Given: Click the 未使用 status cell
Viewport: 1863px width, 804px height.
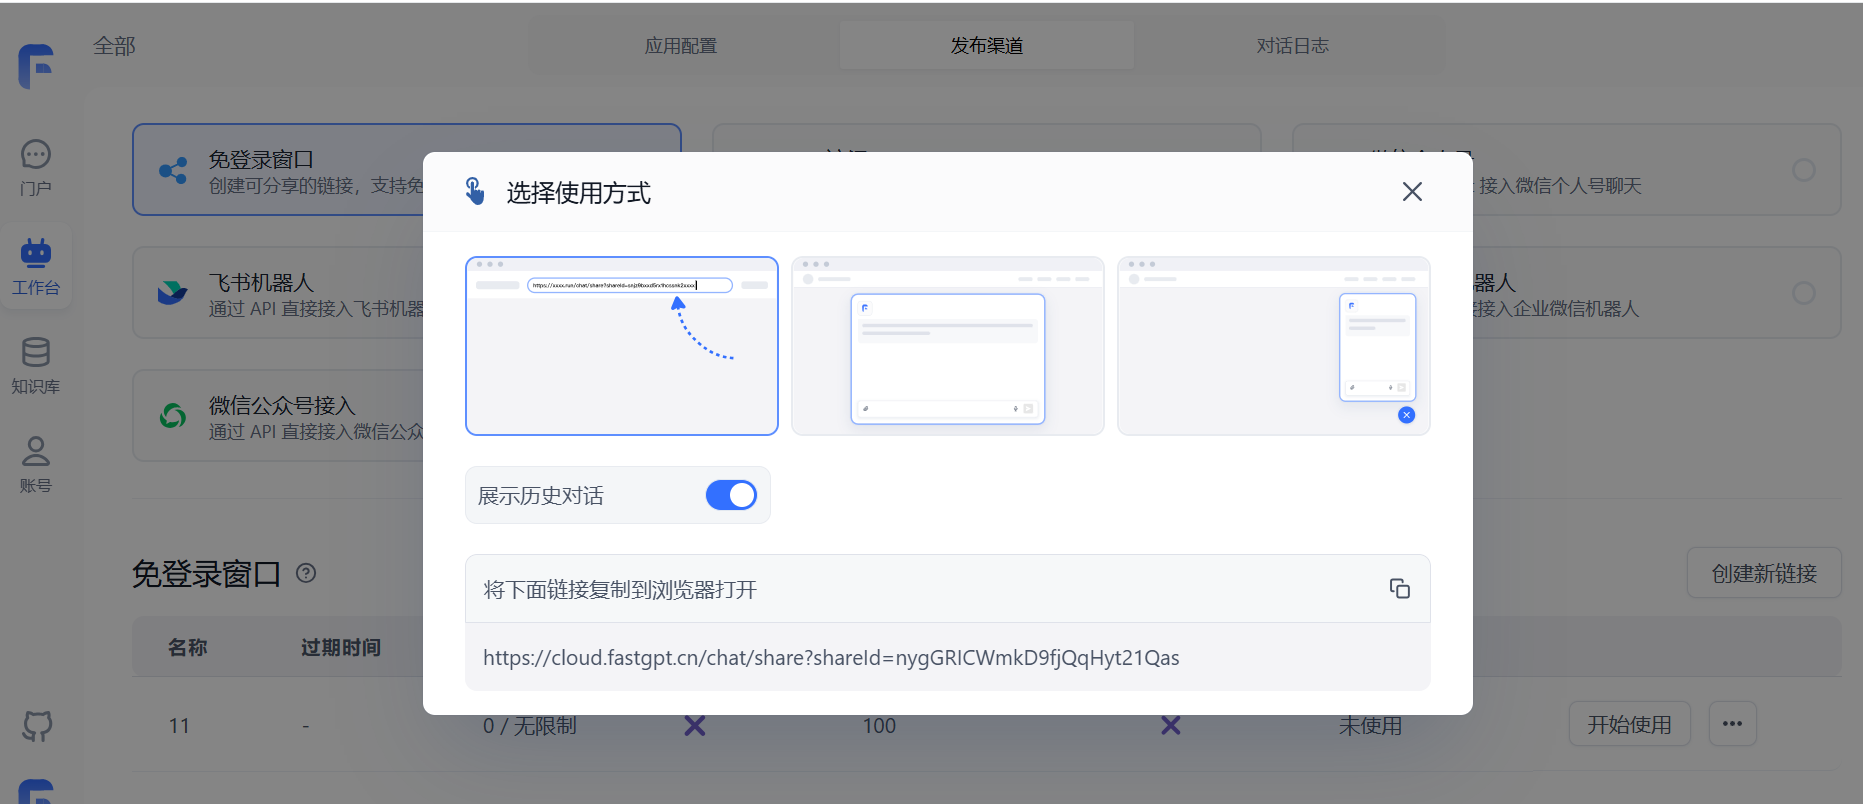Looking at the screenshot, I should click(1370, 726).
